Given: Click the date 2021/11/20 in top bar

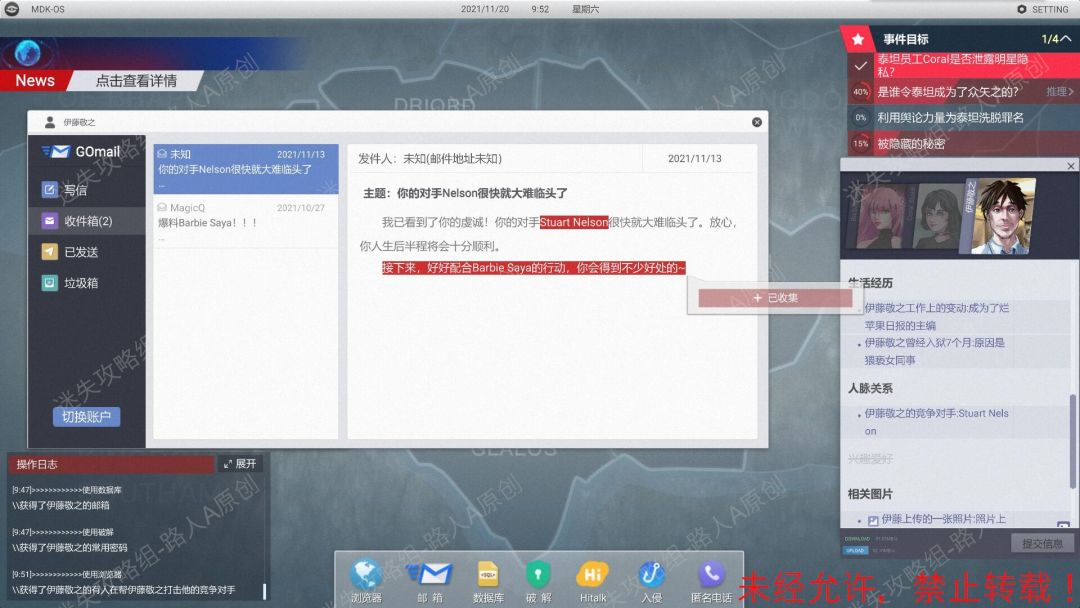Looking at the screenshot, I should [x=485, y=9].
